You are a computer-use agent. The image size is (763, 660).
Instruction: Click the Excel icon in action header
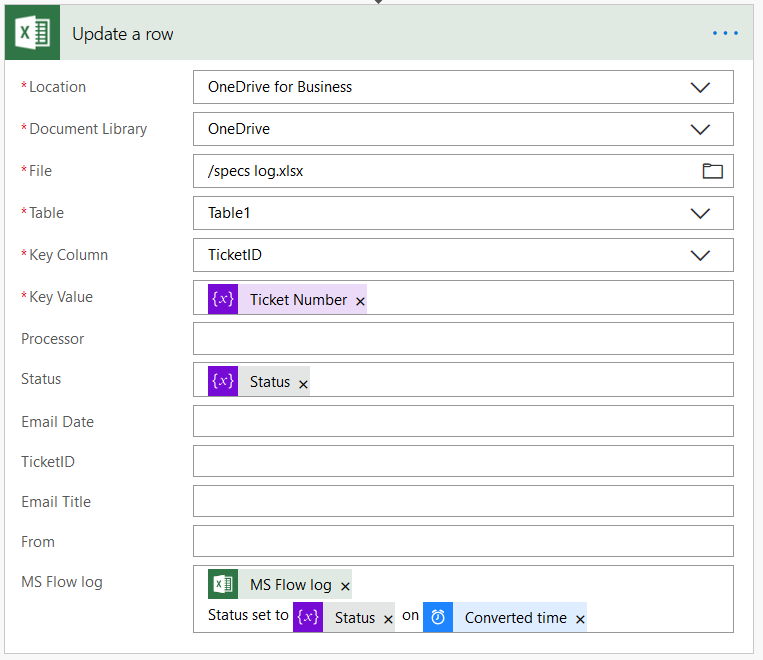click(x=32, y=33)
